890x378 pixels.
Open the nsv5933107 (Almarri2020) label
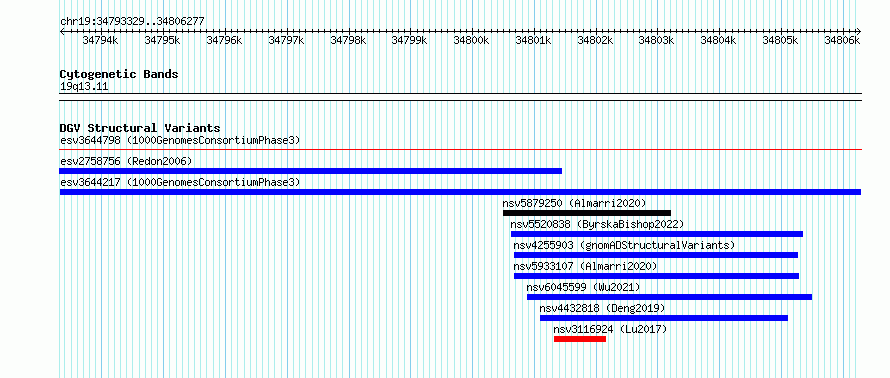(x=585, y=266)
